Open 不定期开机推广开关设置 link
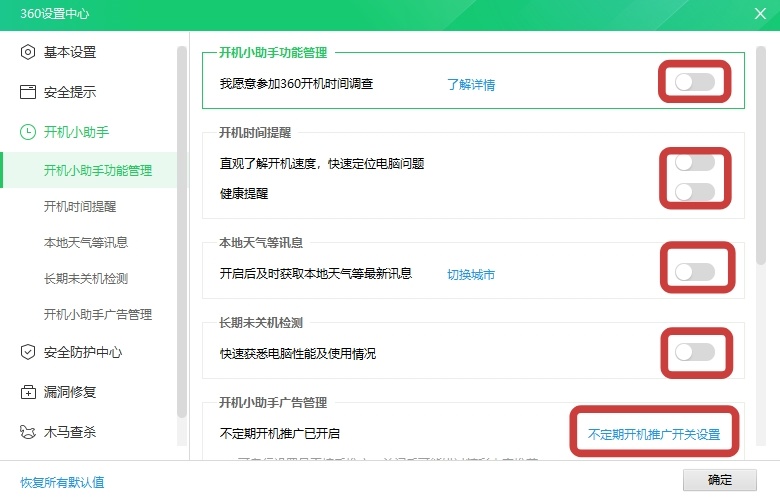780x500 pixels. tap(654, 434)
